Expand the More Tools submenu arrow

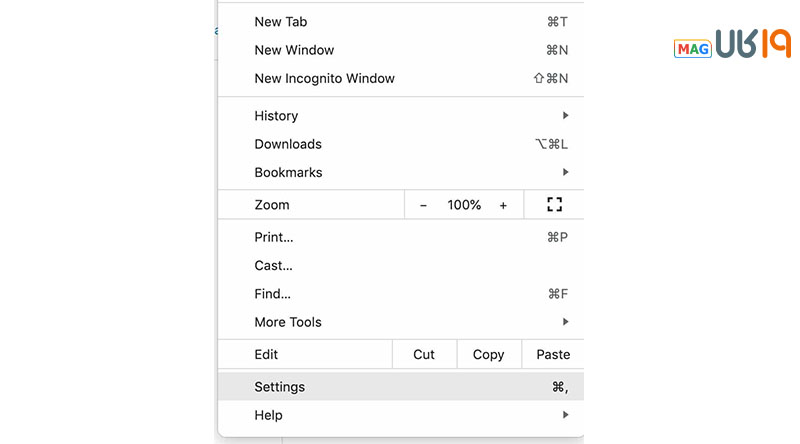click(x=565, y=322)
